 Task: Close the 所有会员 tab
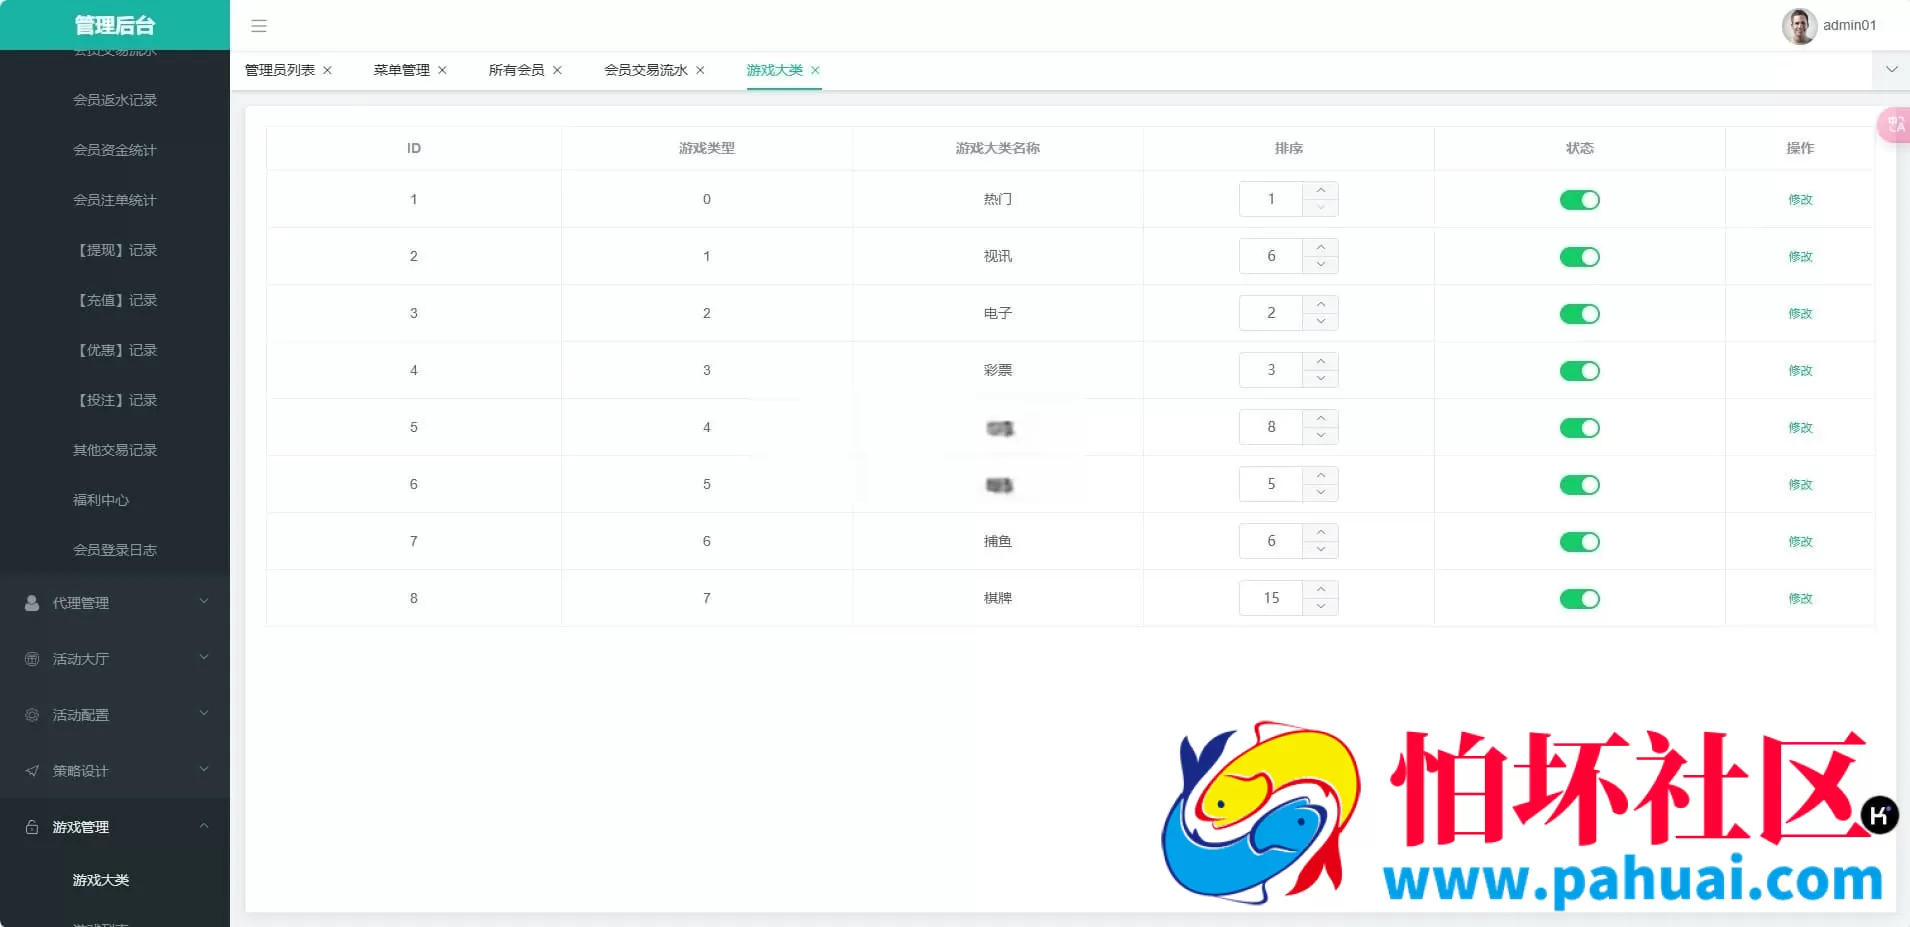click(557, 70)
